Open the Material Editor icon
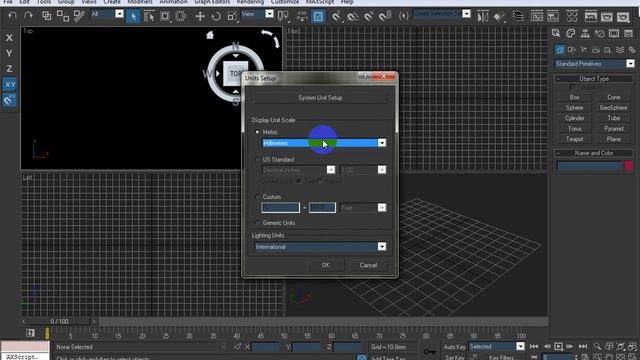This screenshot has width=640, height=360. pyautogui.click(x=572, y=16)
